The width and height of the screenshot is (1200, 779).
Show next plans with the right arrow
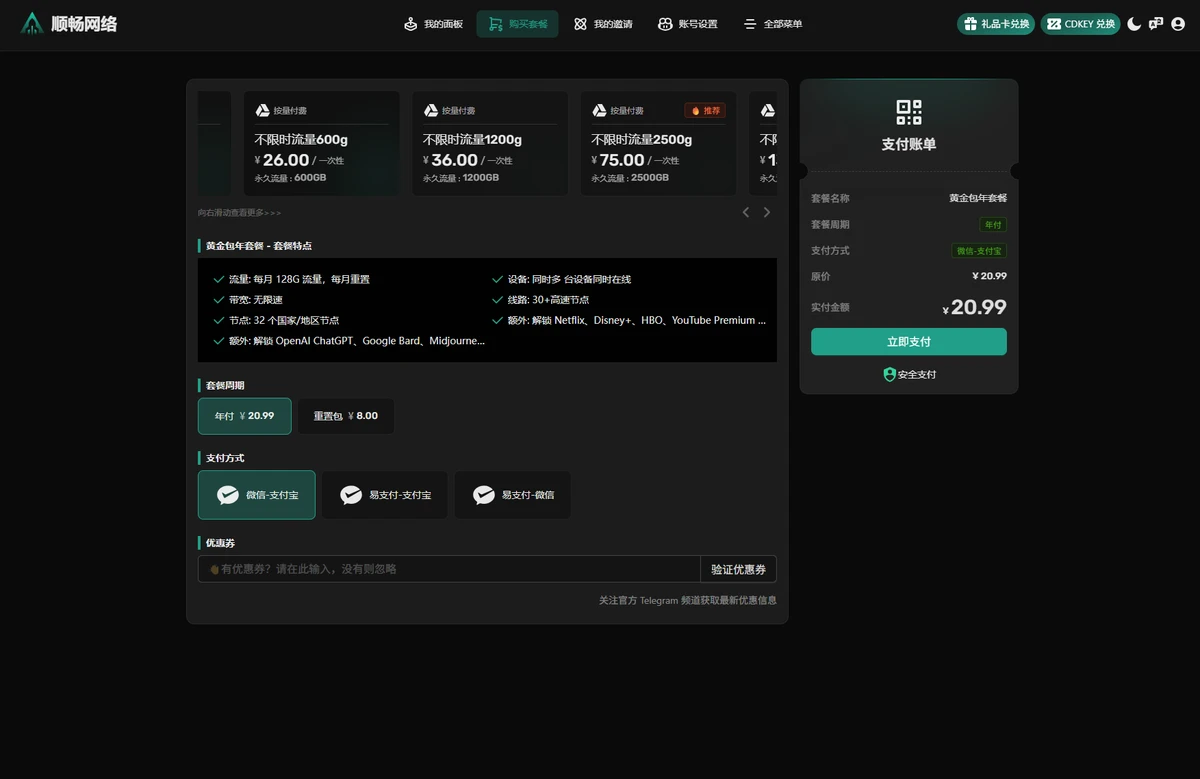point(767,212)
